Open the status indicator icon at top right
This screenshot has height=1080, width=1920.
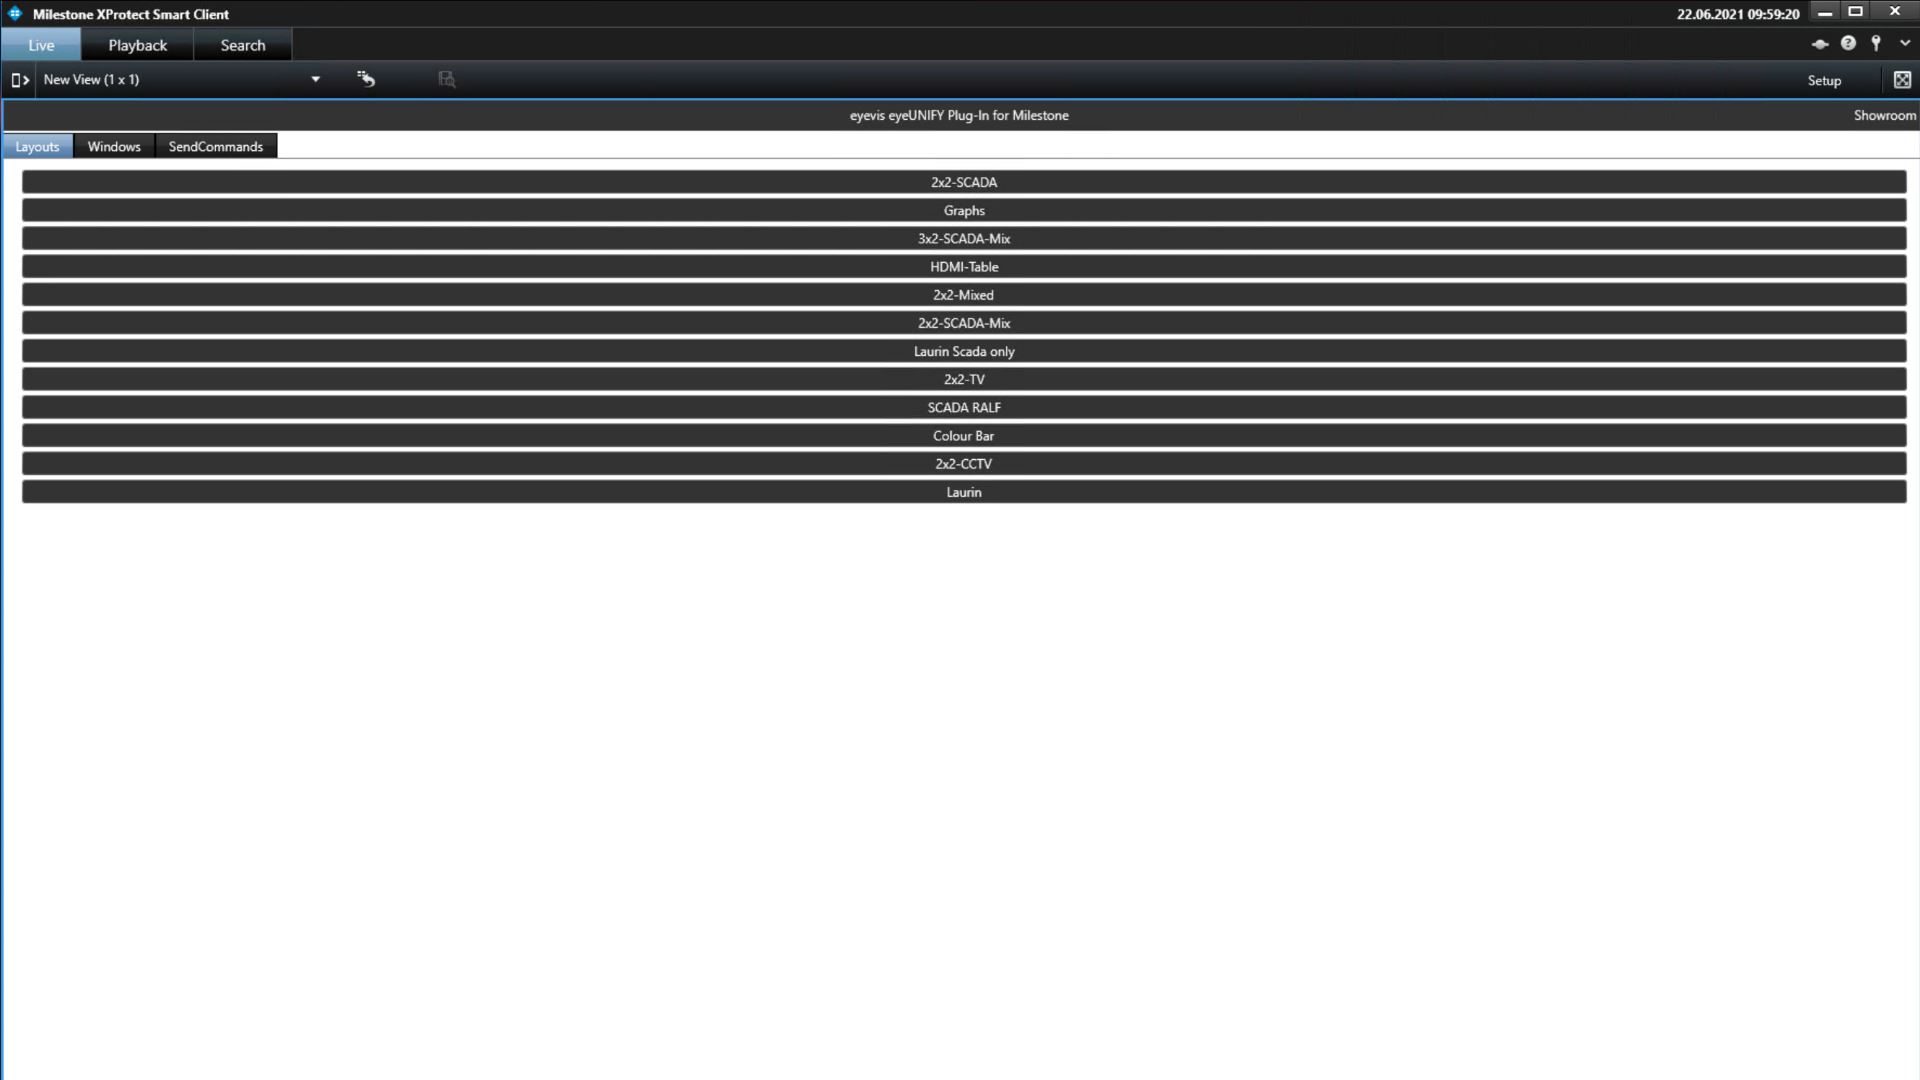point(1820,44)
